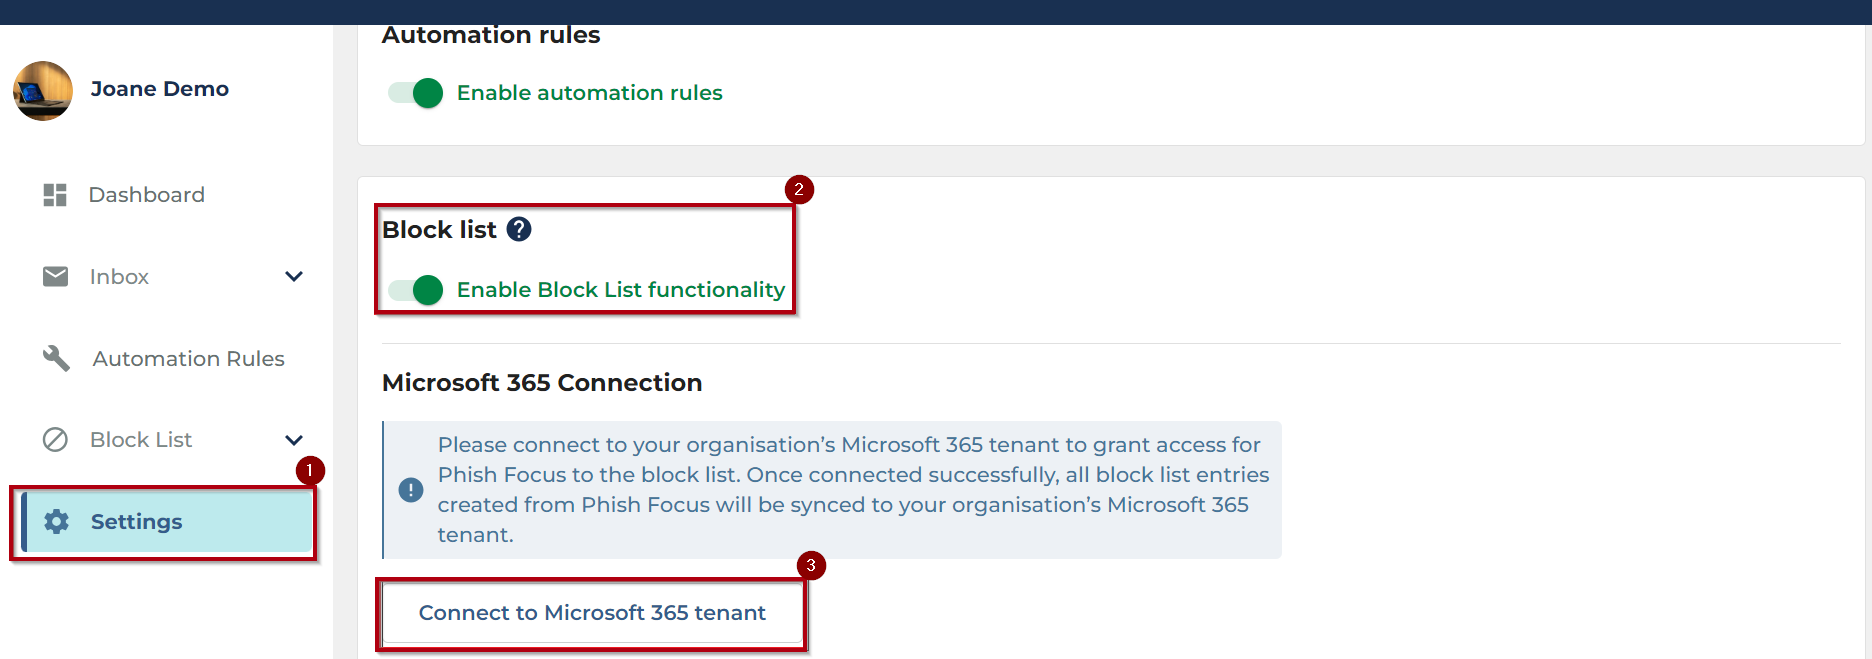The image size is (1872, 659).
Task: Click the Joane Demo username
Action: 160,89
